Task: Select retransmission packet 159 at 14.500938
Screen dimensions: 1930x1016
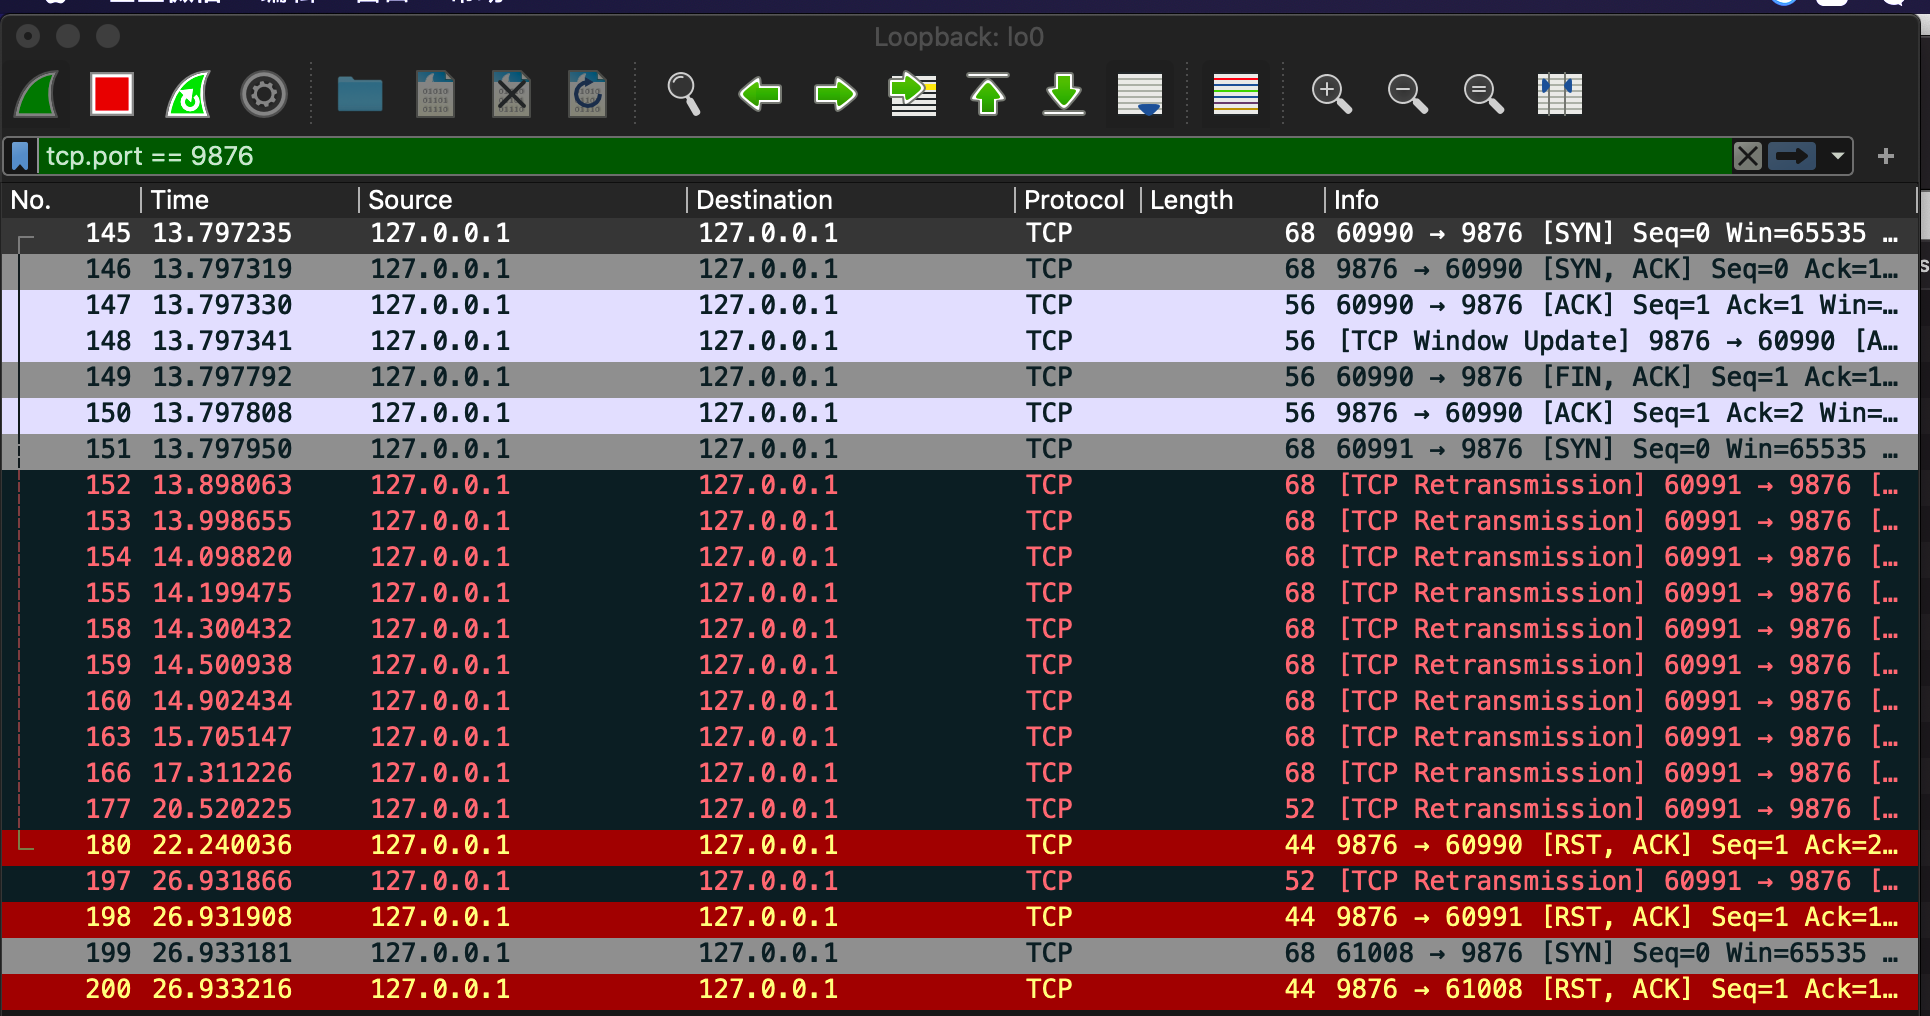Action: pos(960,666)
